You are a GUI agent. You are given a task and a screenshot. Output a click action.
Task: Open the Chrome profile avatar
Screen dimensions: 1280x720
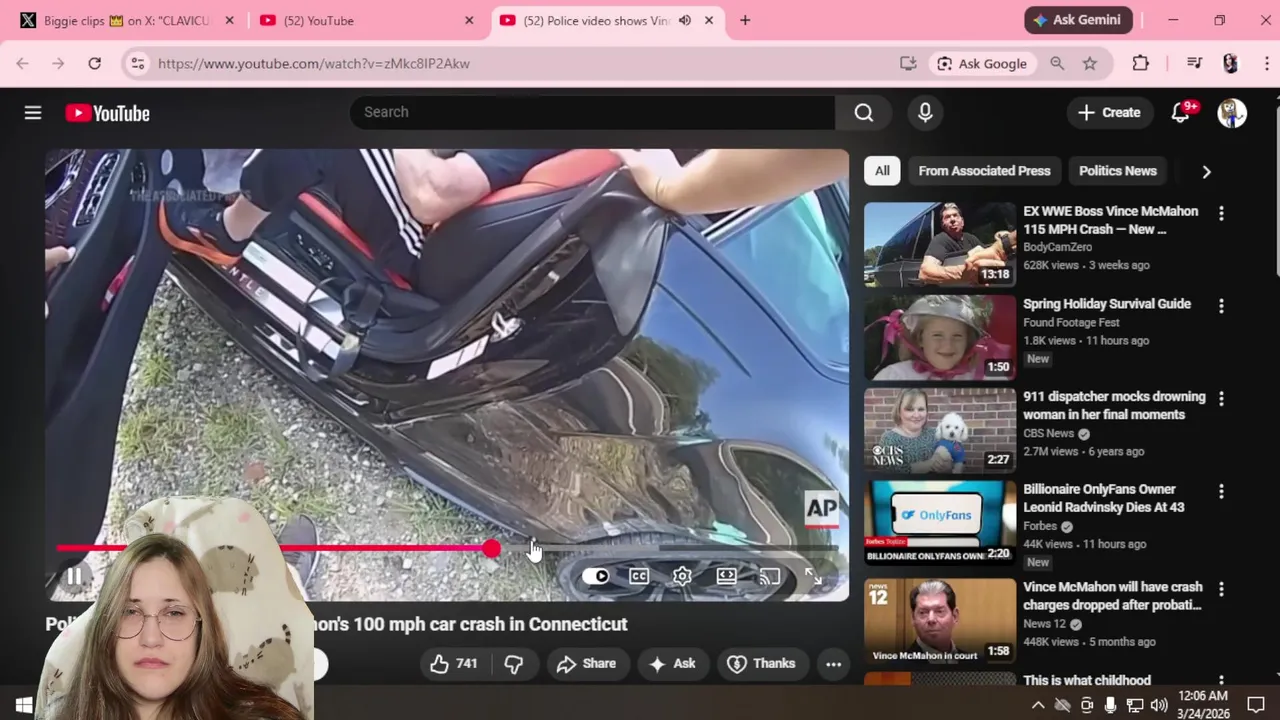(x=1230, y=63)
